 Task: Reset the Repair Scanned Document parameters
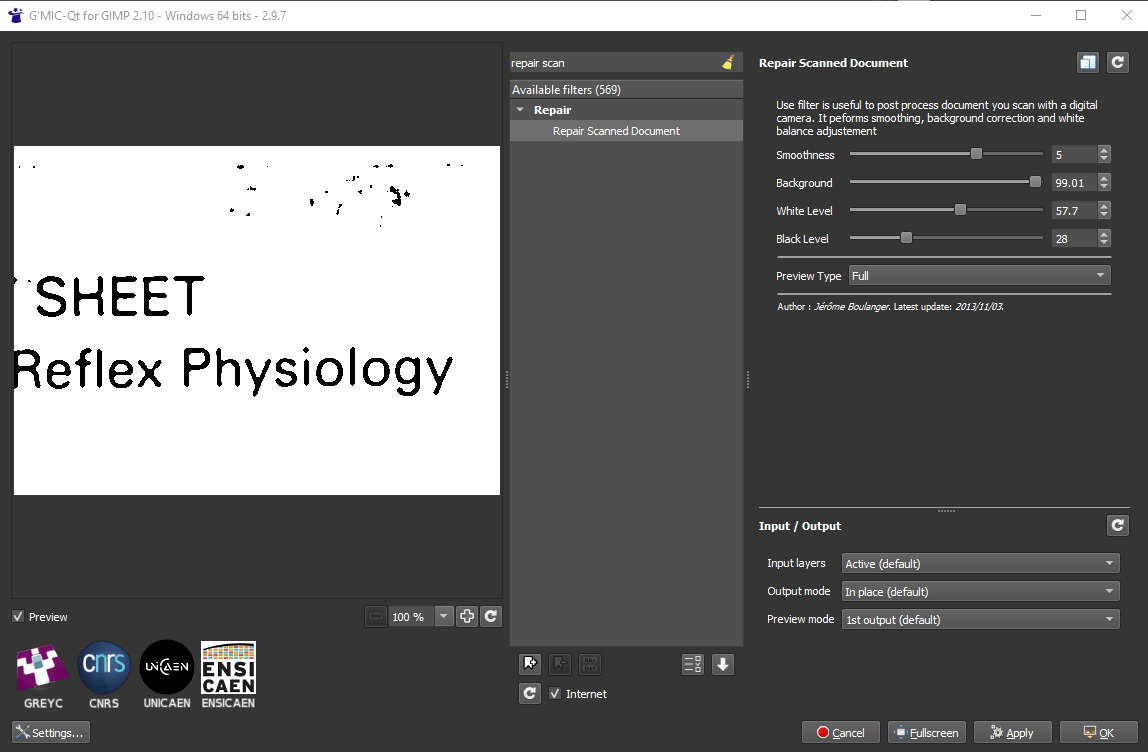tap(1118, 62)
